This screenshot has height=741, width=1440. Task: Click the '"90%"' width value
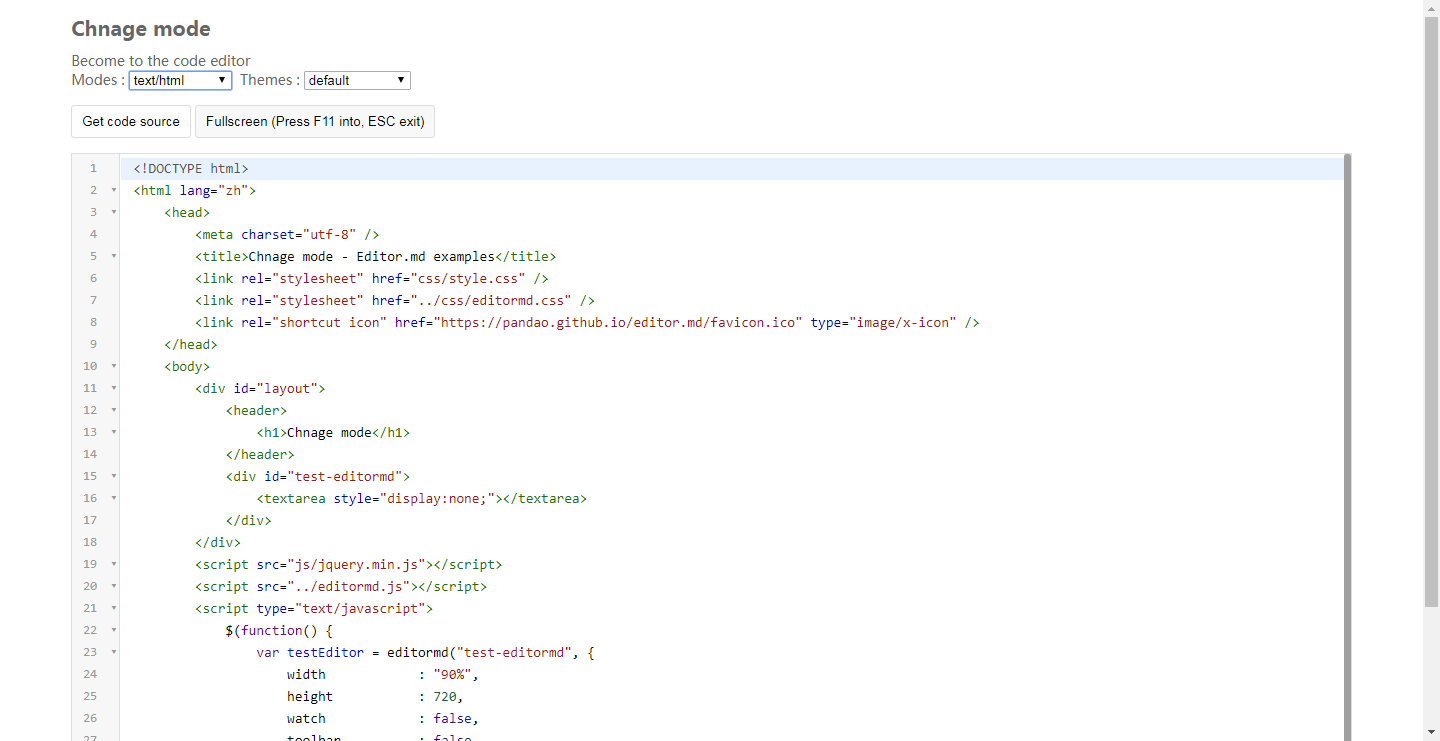(x=452, y=674)
